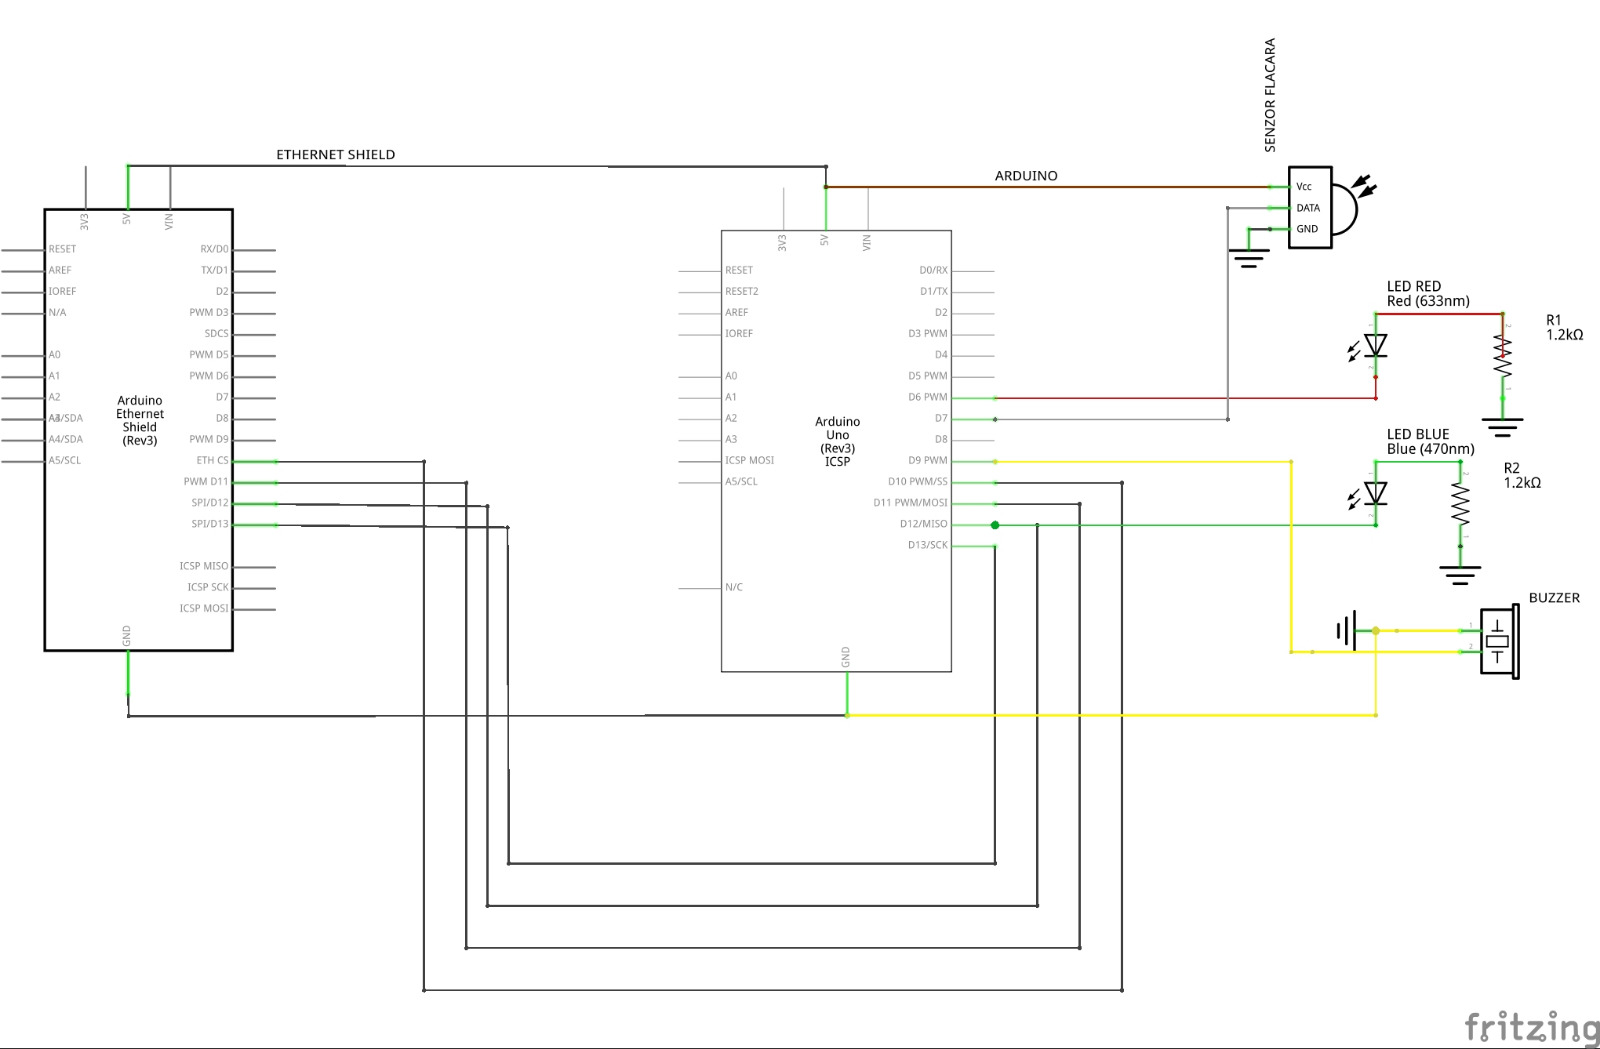Click the SPI/D13 pin on the Ethernet shield
Image resolution: width=1600 pixels, height=1049 pixels.
click(210, 524)
